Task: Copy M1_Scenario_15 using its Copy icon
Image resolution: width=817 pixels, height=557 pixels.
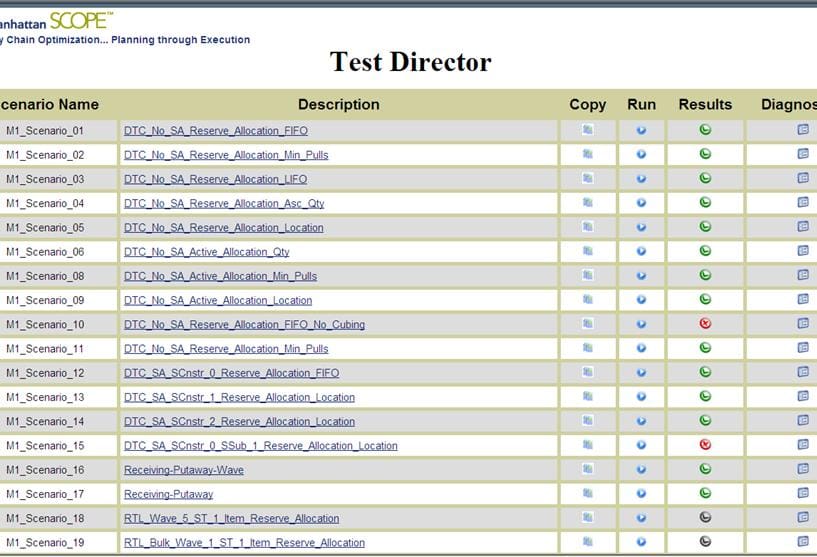Action: (588, 444)
